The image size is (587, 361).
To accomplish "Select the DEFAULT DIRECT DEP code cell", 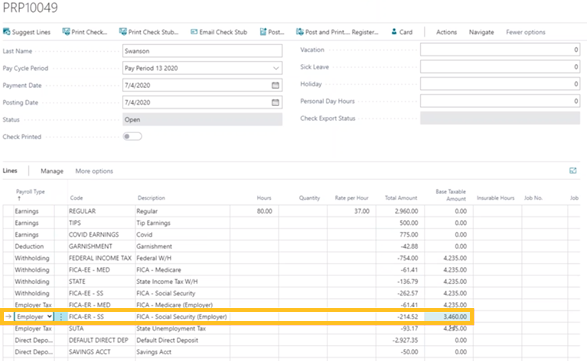I will pos(102,340).
